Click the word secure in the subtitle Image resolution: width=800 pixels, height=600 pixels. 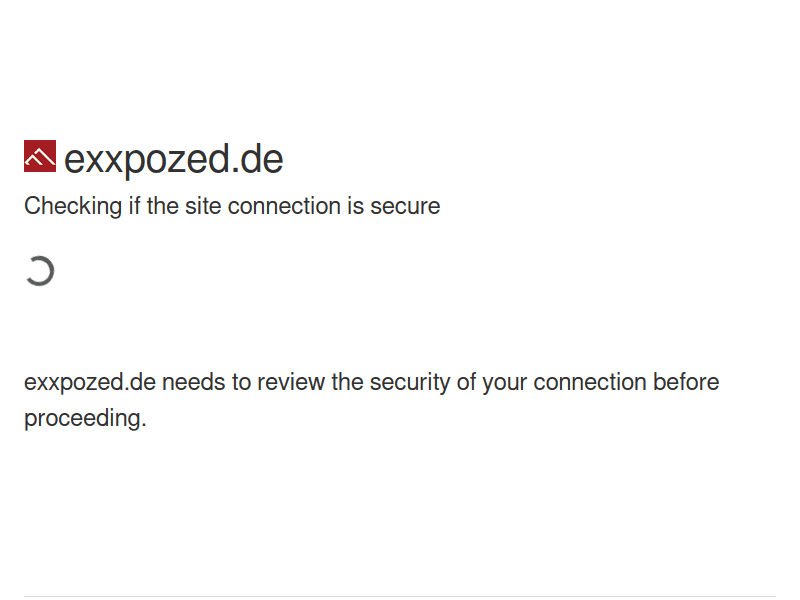click(405, 207)
